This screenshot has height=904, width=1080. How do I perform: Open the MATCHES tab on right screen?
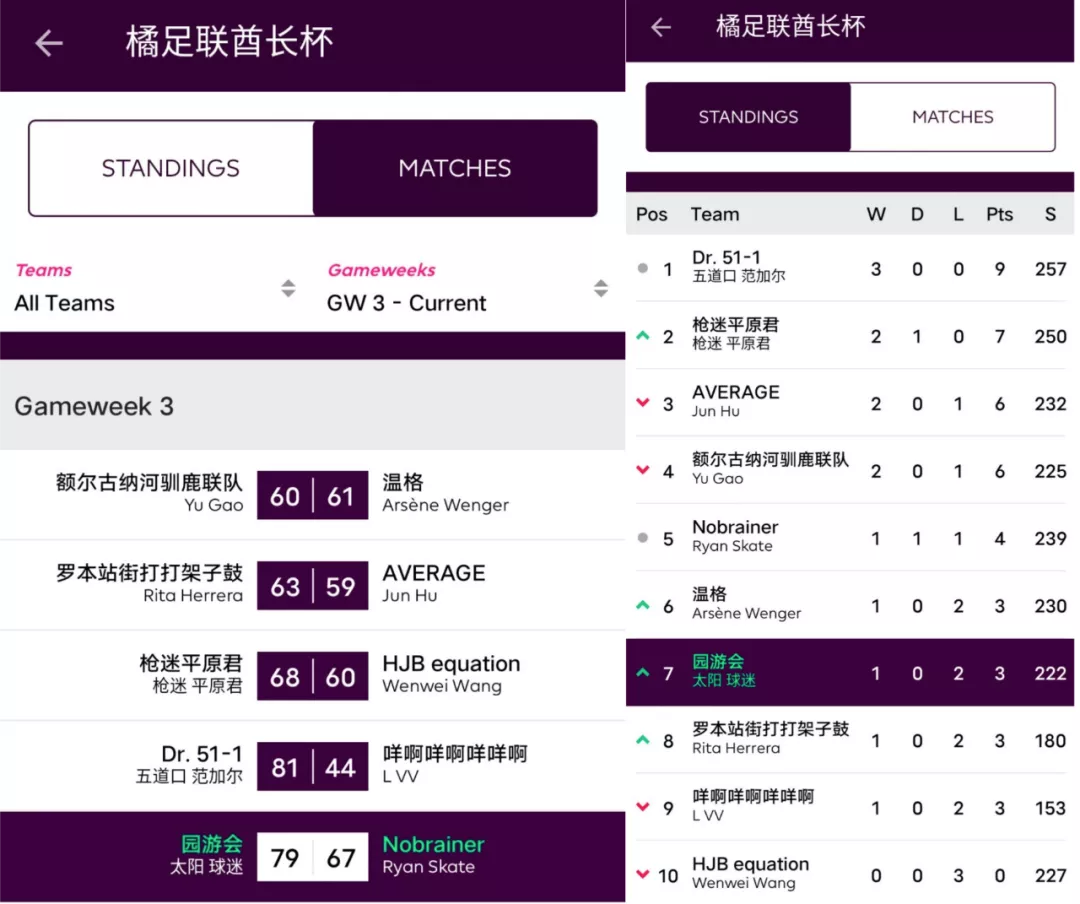(952, 117)
